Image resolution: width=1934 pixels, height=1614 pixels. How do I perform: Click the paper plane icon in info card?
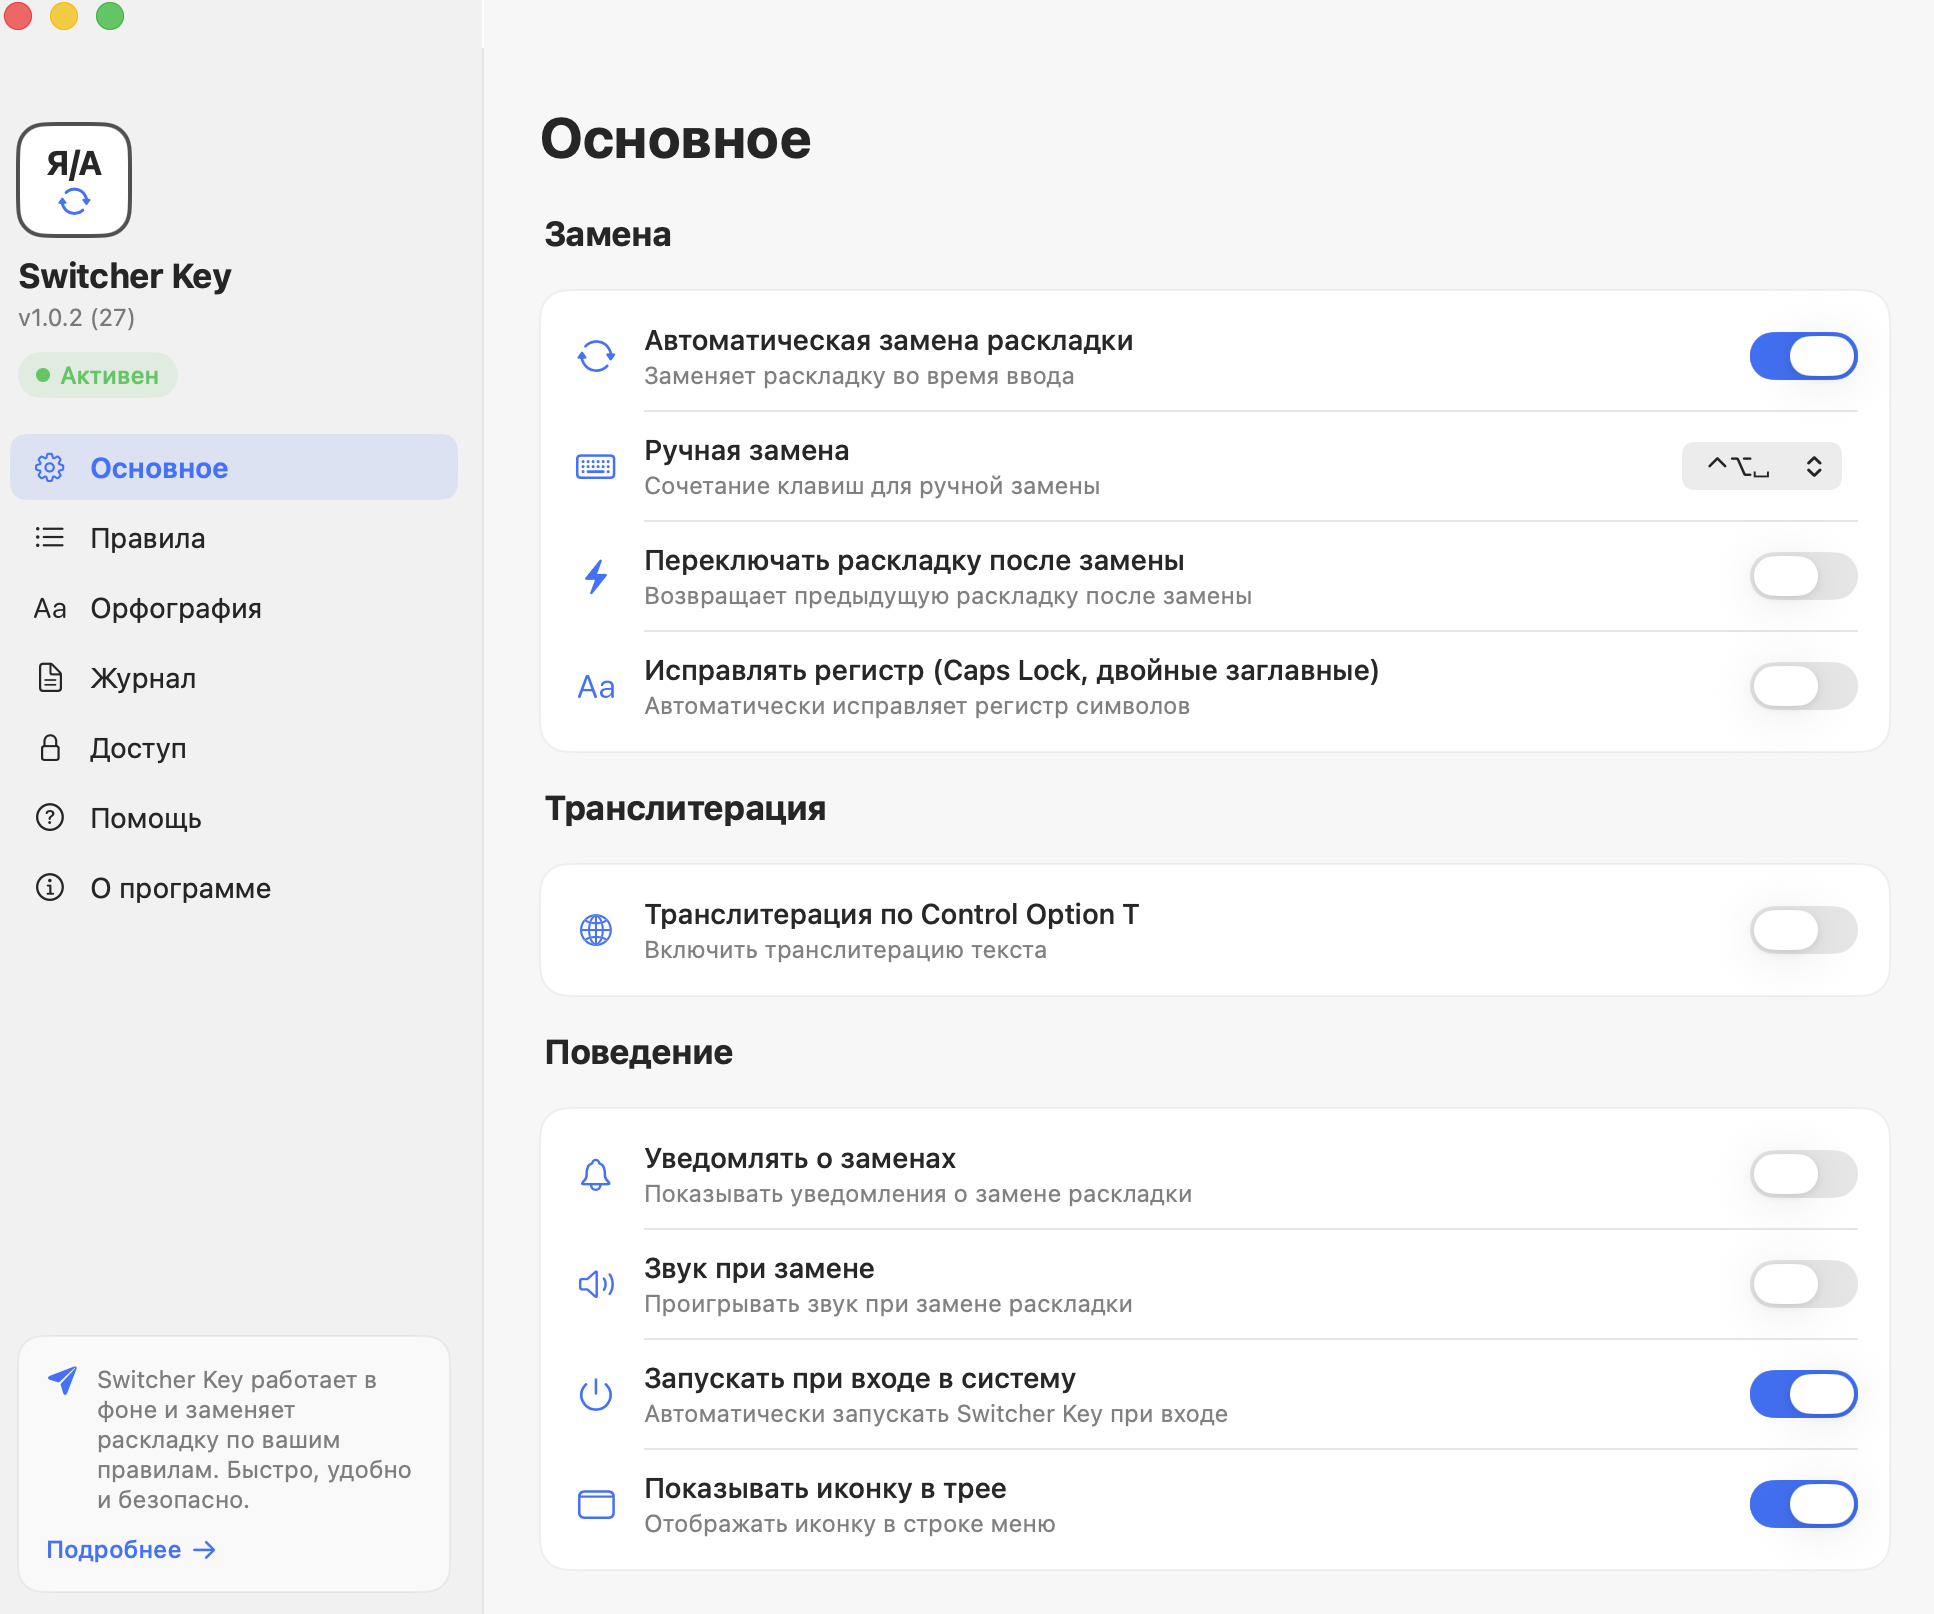coord(63,1380)
